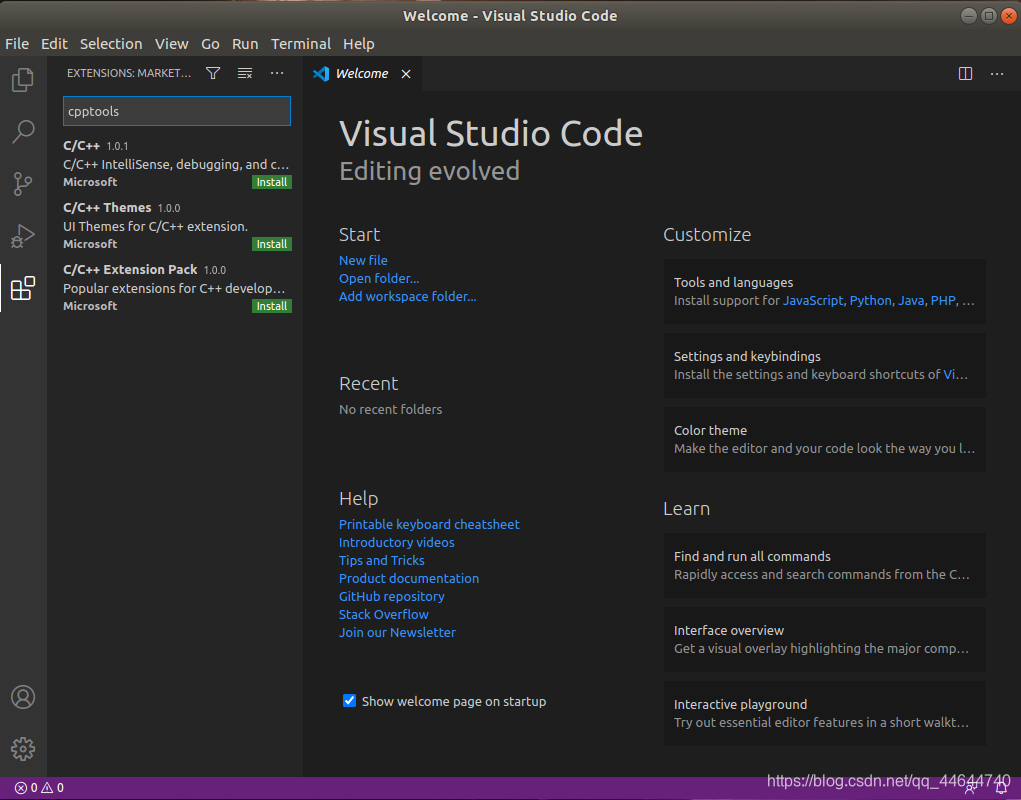Viewport: 1021px width, 800px height.
Task: Split the editor to the right
Action: pos(965,73)
